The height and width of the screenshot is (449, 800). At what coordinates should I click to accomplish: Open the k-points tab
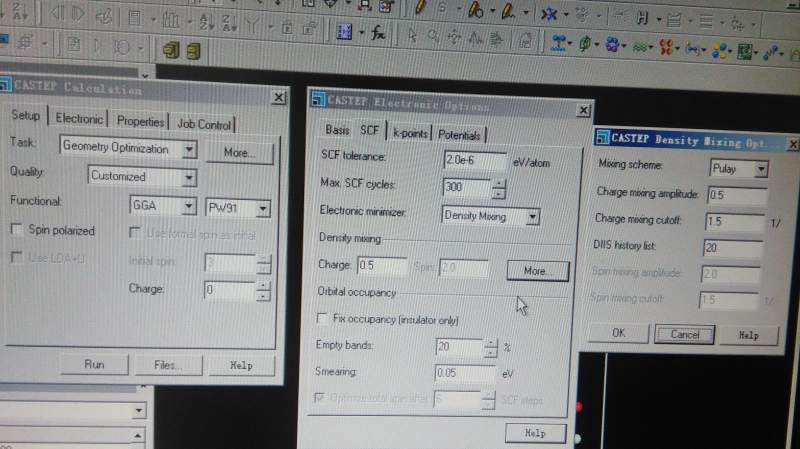pos(410,134)
